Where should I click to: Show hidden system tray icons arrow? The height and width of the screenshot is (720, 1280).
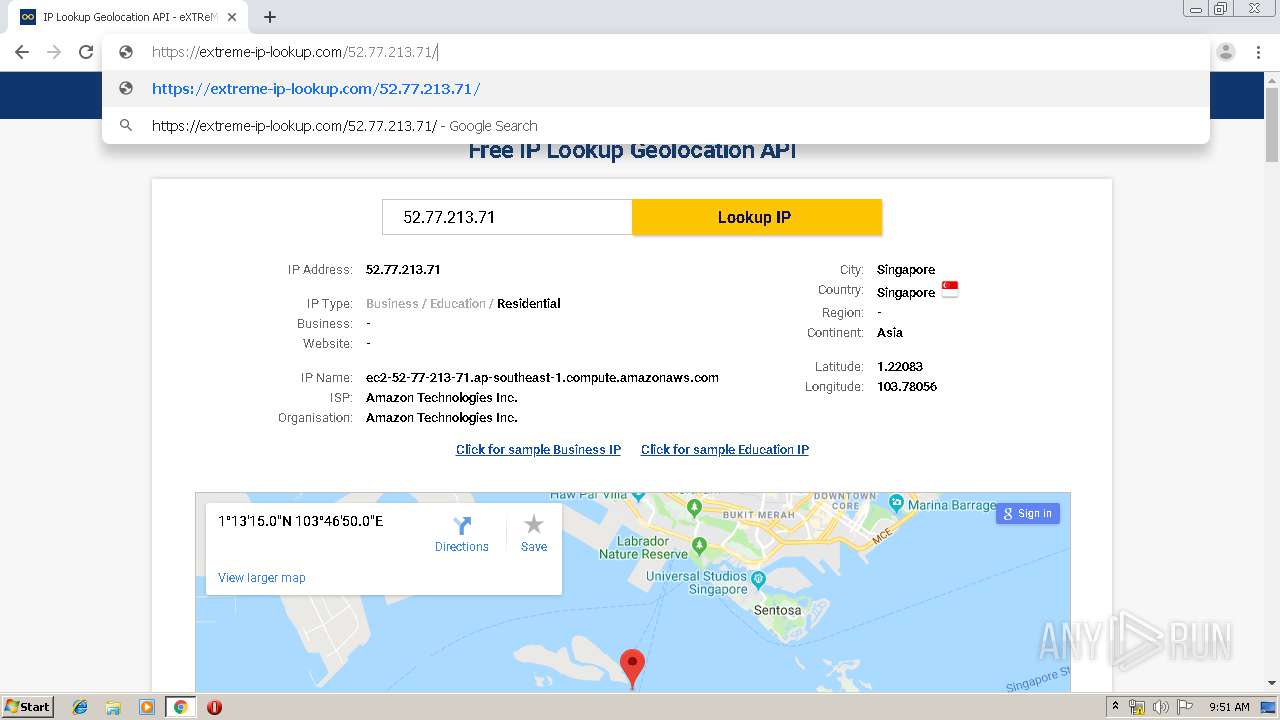click(x=1115, y=706)
